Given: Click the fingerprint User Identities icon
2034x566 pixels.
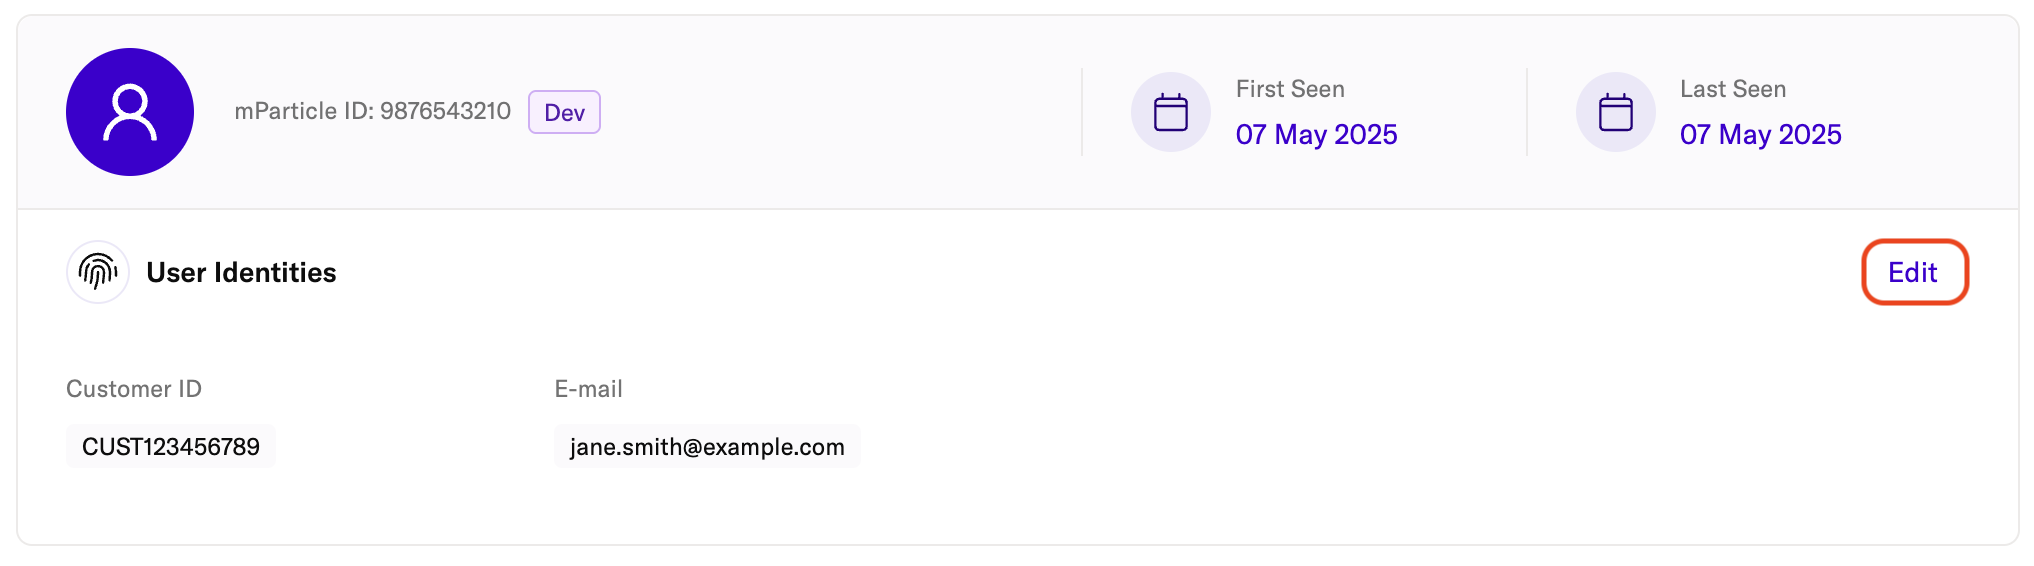Looking at the screenshot, I should coord(98,272).
